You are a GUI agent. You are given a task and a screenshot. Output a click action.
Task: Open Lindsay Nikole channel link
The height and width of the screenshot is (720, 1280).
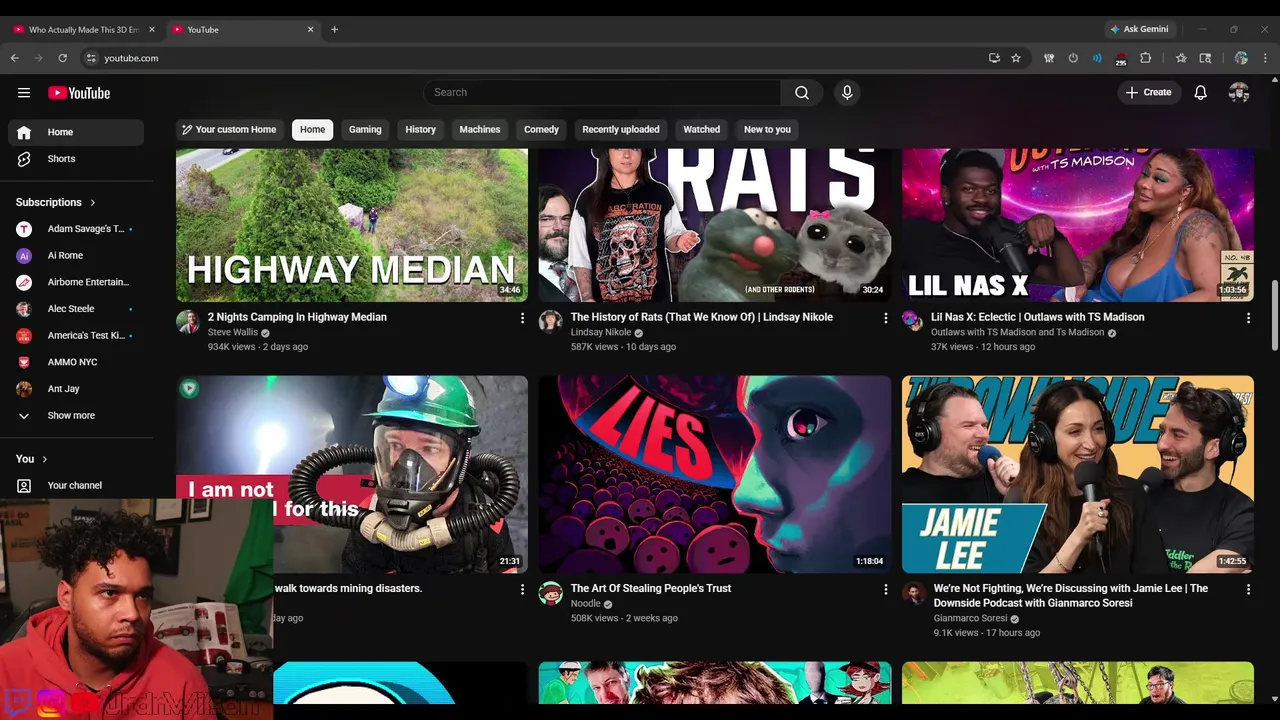pos(601,332)
